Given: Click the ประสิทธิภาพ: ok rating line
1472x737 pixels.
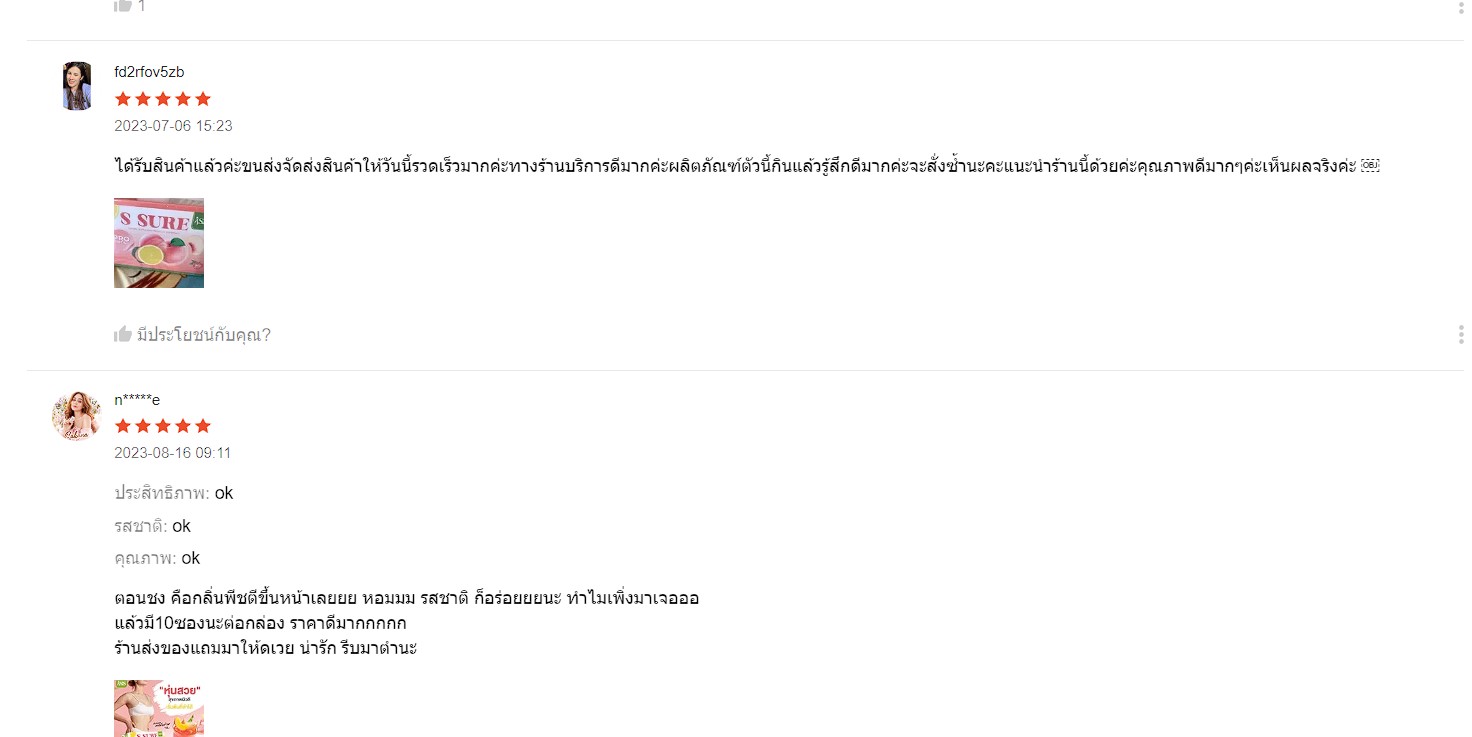Looking at the screenshot, I should tap(174, 493).
